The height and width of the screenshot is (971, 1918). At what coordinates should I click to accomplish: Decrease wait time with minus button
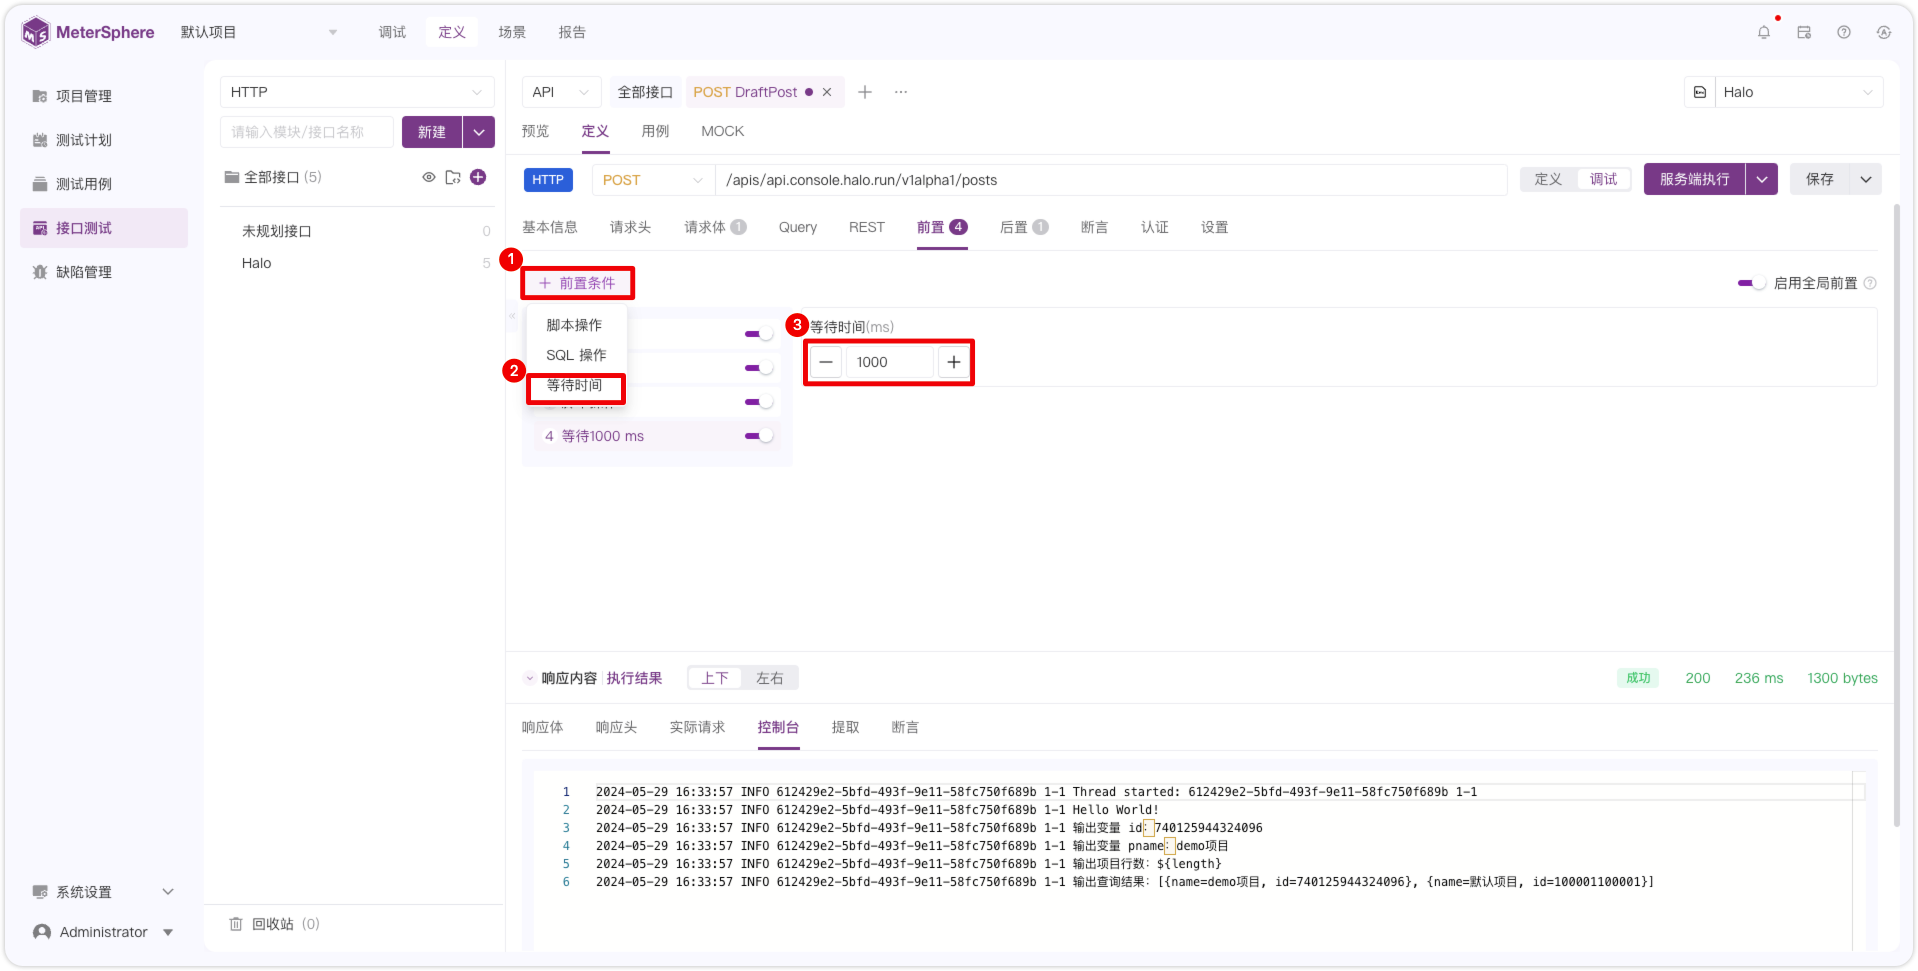(x=826, y=362)
